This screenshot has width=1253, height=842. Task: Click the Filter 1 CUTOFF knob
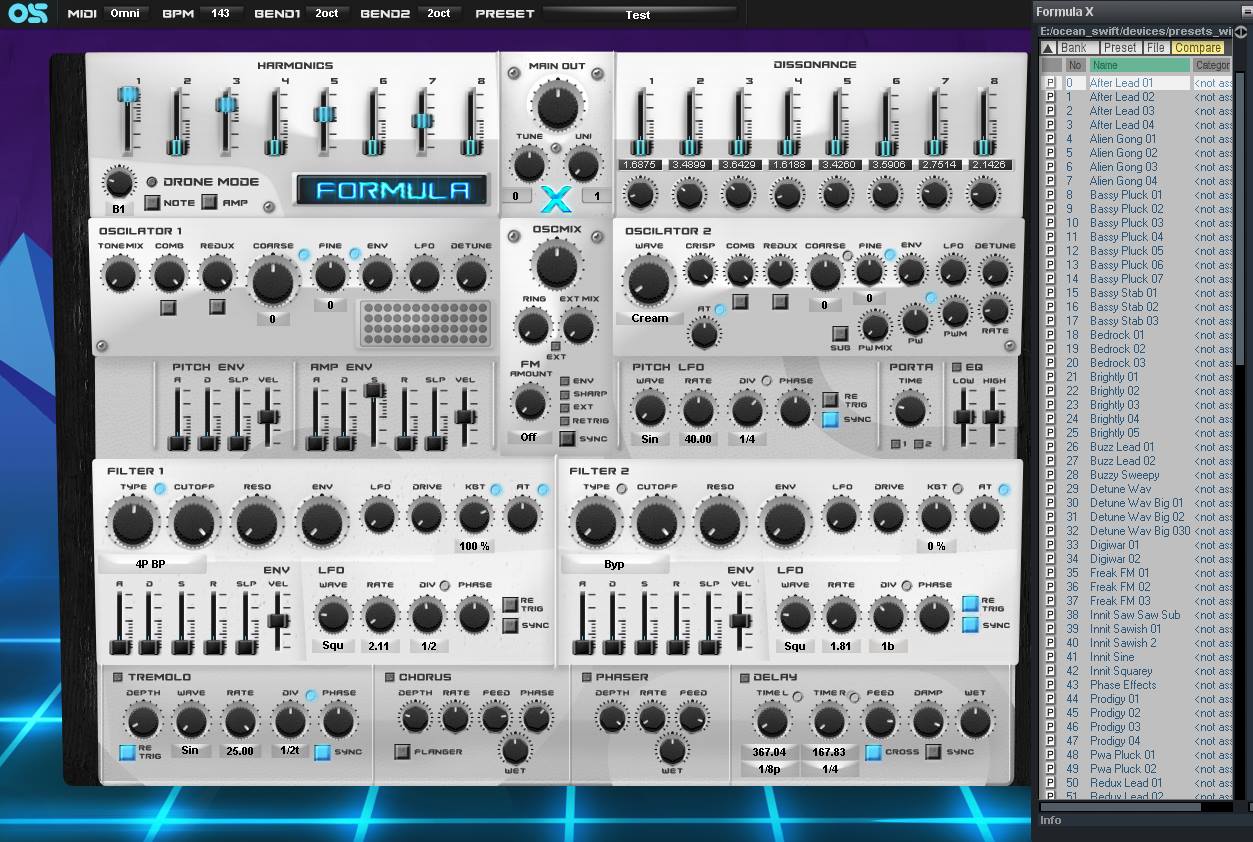pos(194,521)
